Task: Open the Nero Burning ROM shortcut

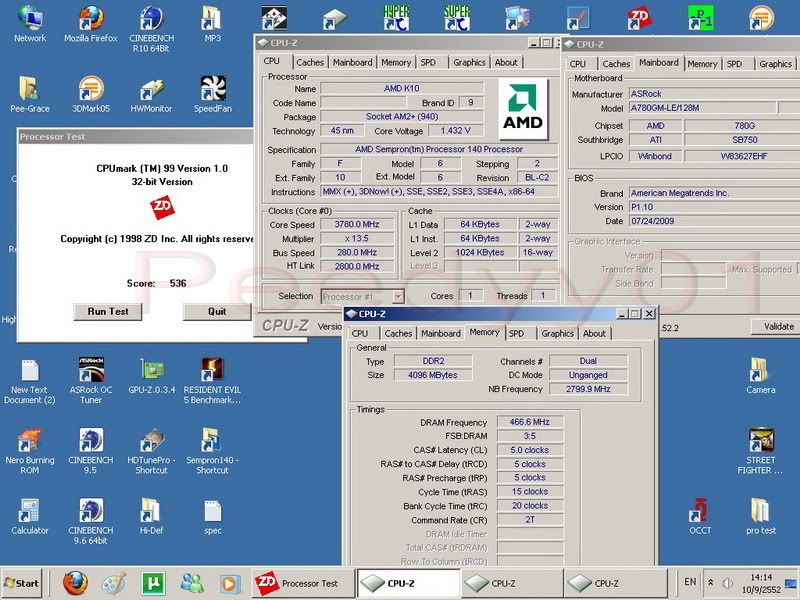Action: [x=30, y=452]
